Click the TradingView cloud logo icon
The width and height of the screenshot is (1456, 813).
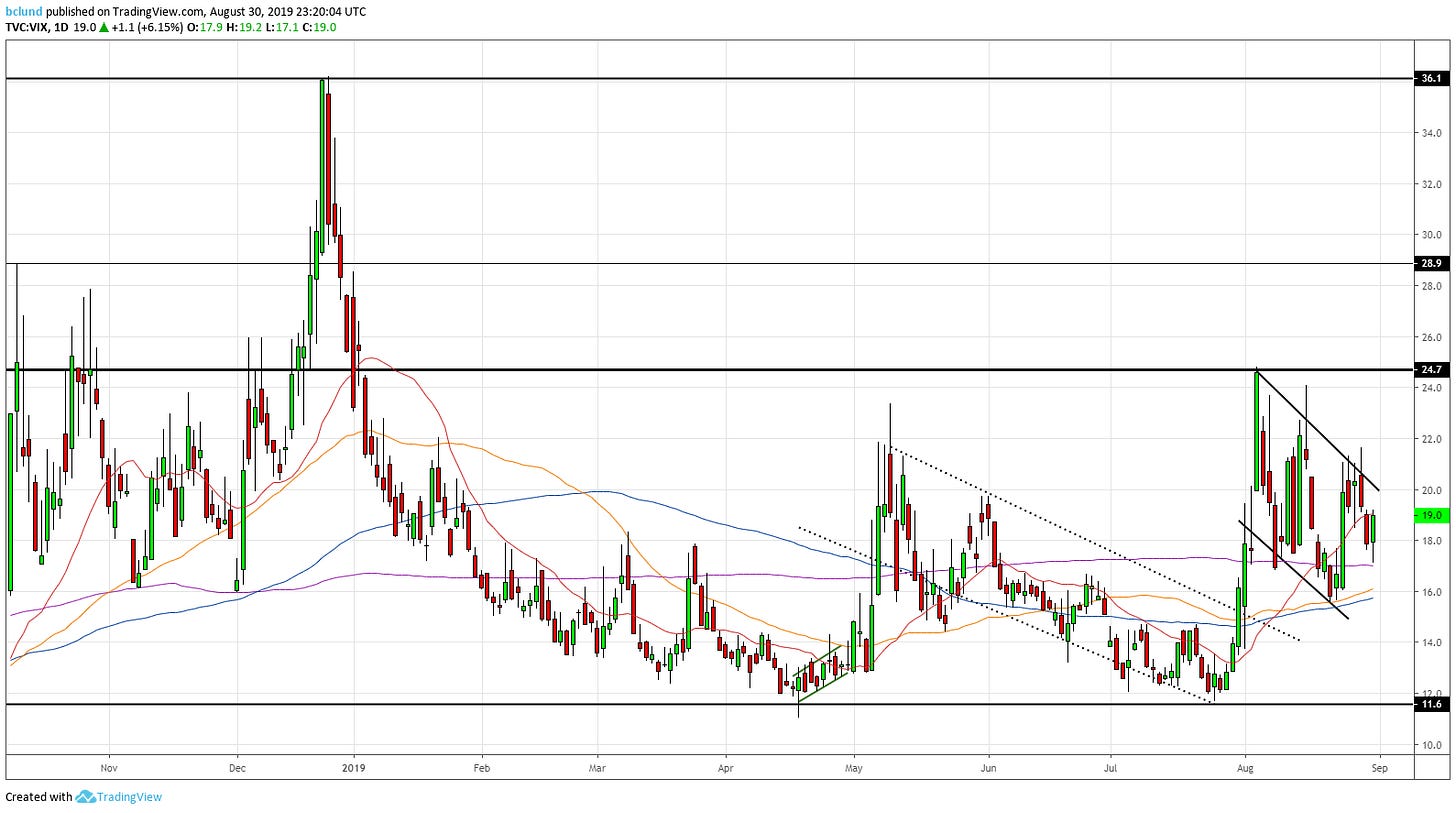[x=85, y=797]
